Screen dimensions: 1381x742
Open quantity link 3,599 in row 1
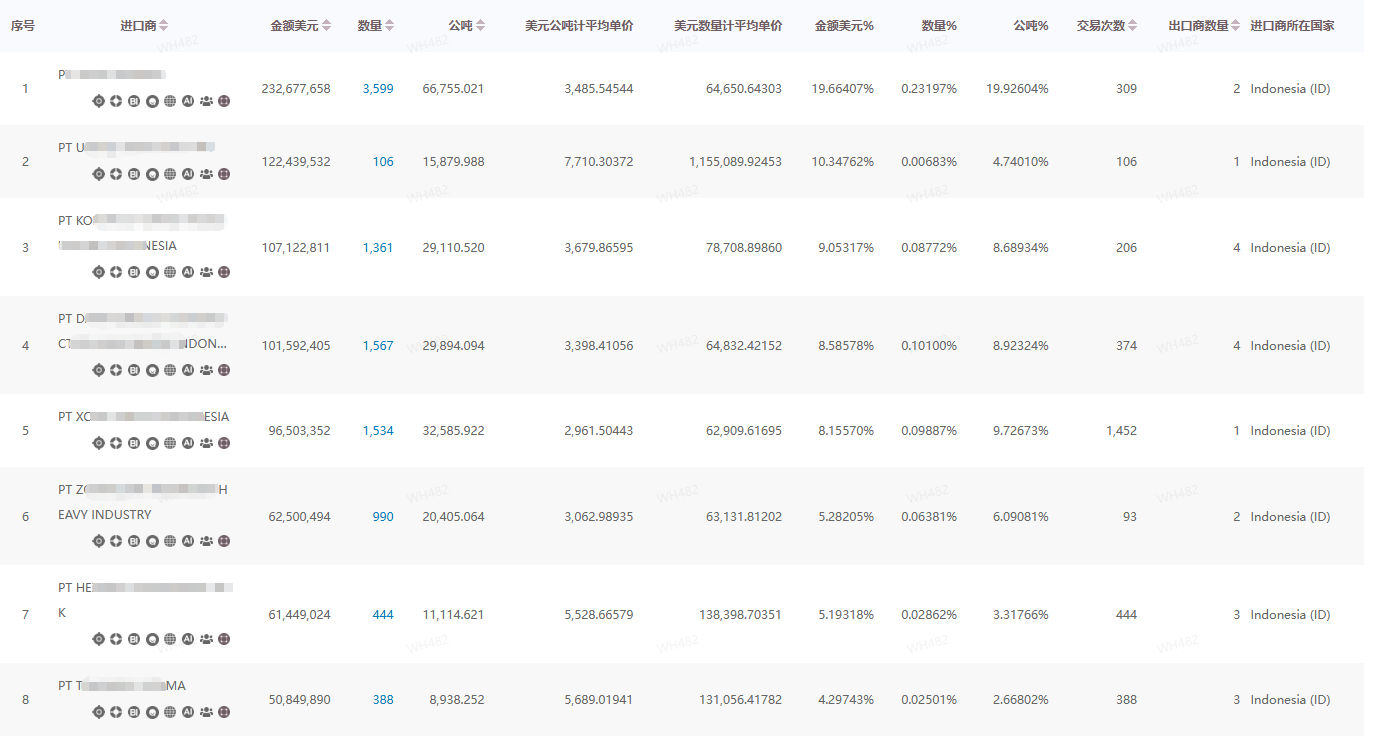pos(378,89)
